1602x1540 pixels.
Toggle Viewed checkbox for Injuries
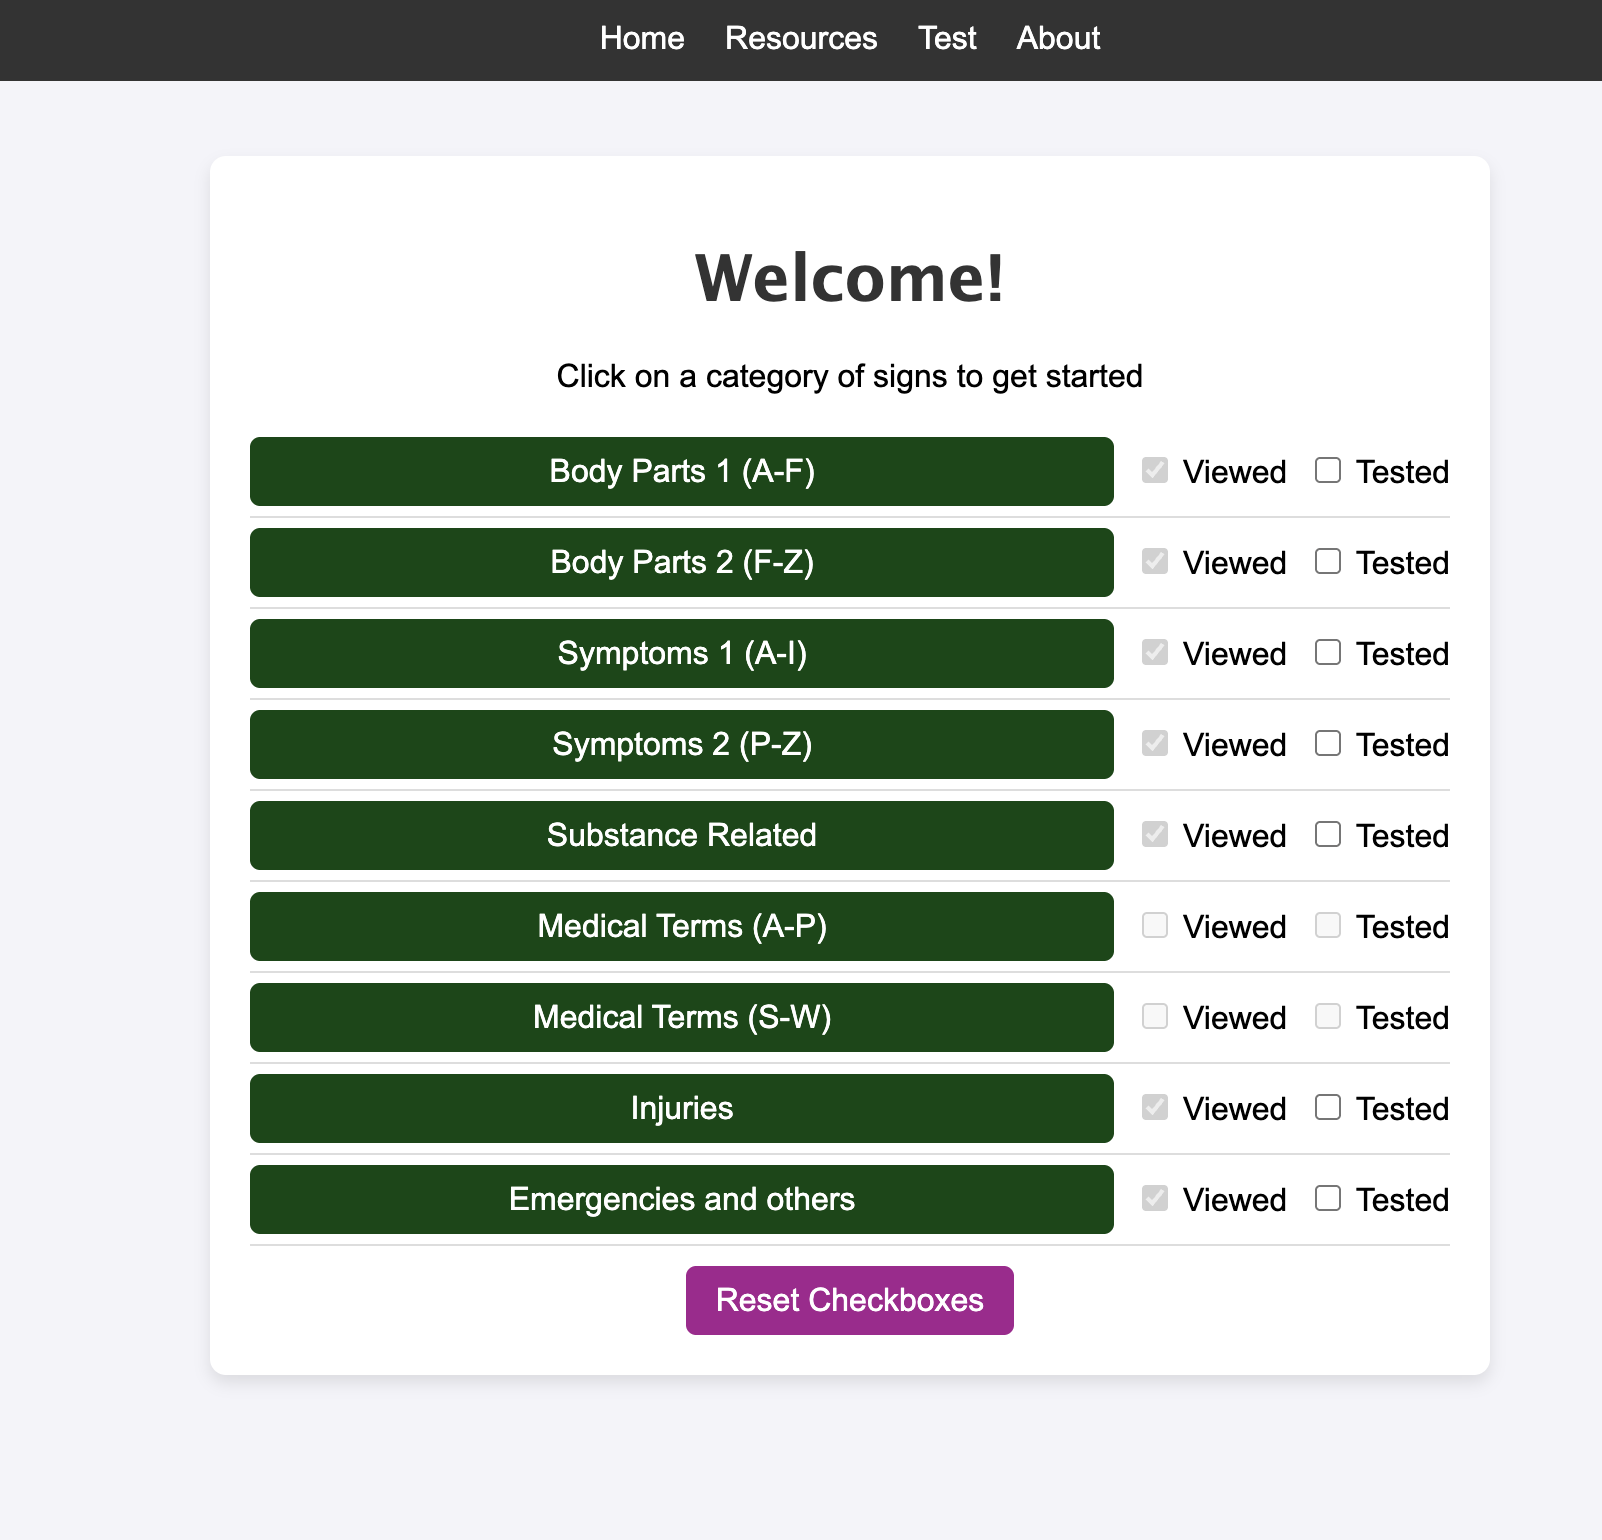1155,1107
